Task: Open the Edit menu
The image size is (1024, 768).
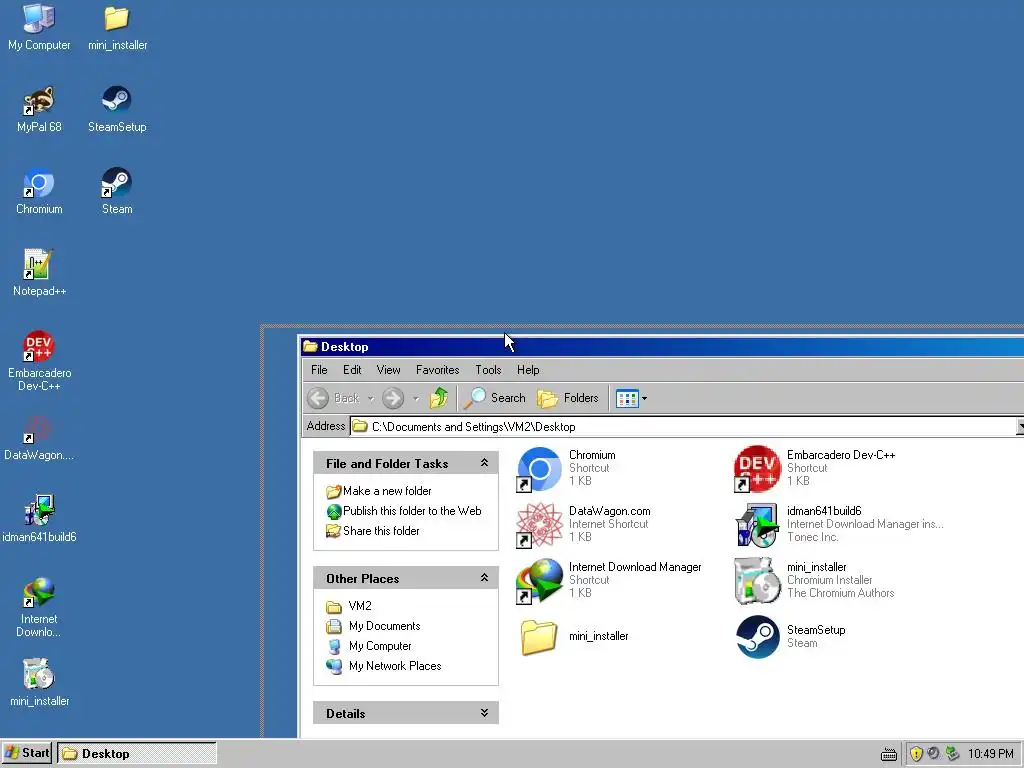Action: (352, 370)
